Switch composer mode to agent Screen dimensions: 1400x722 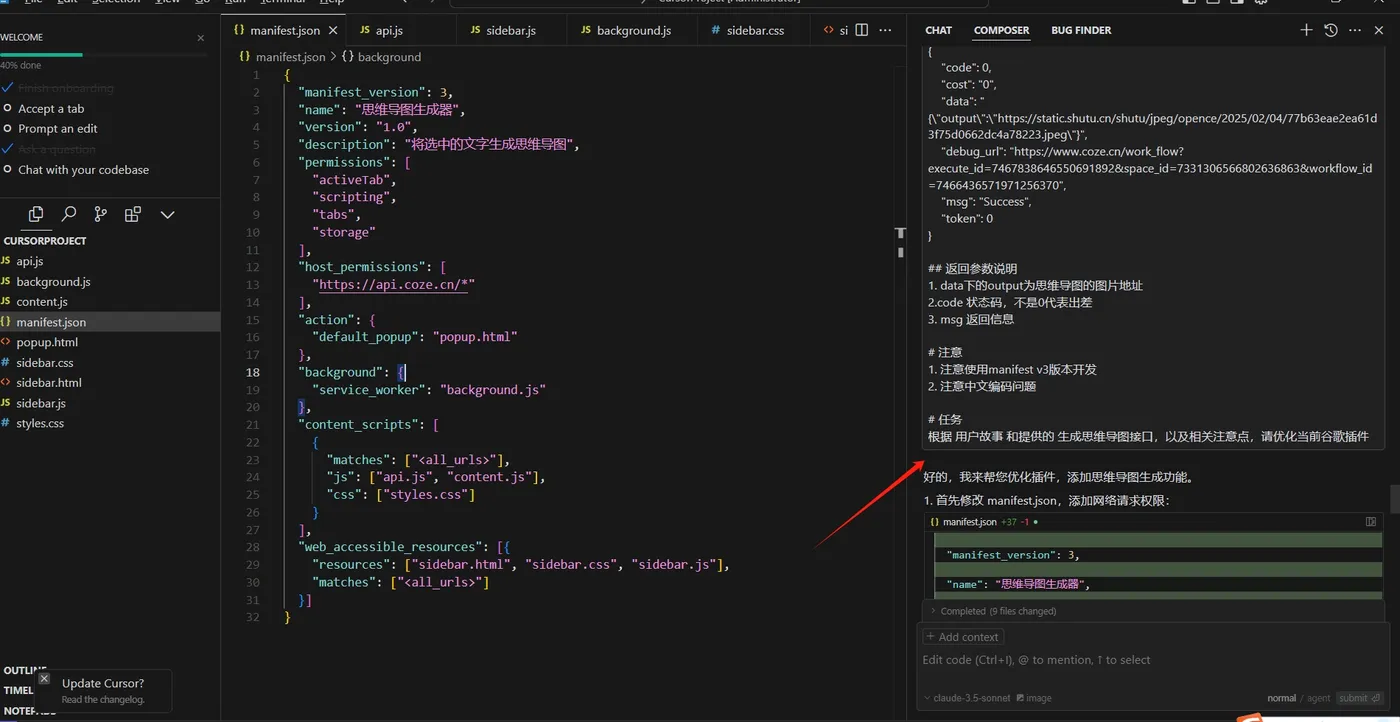[x=1319, y=698]
